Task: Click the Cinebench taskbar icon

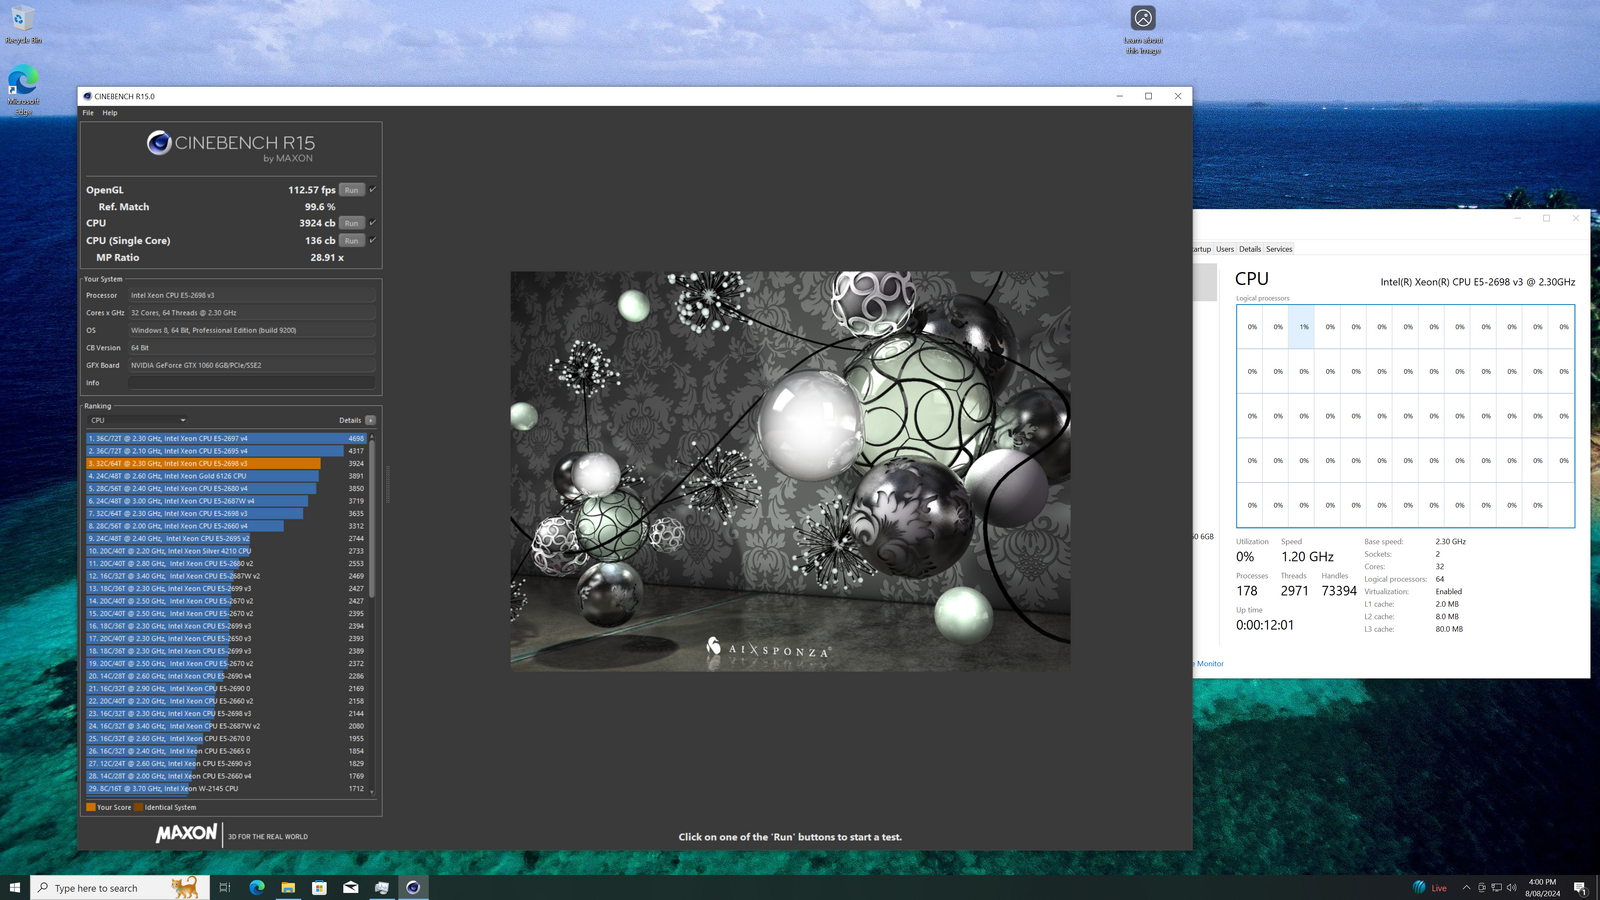Action: [413, 888]
